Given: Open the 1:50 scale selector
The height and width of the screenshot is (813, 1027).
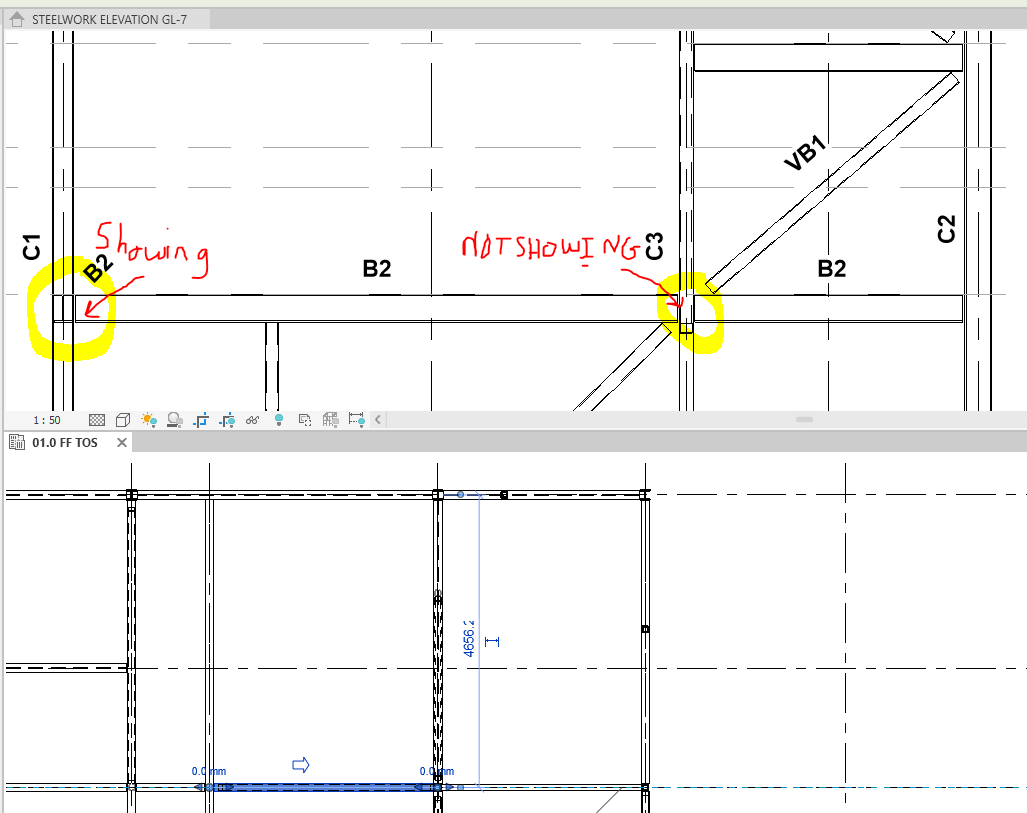Looking at the screenshot, I should coord(47,419).
